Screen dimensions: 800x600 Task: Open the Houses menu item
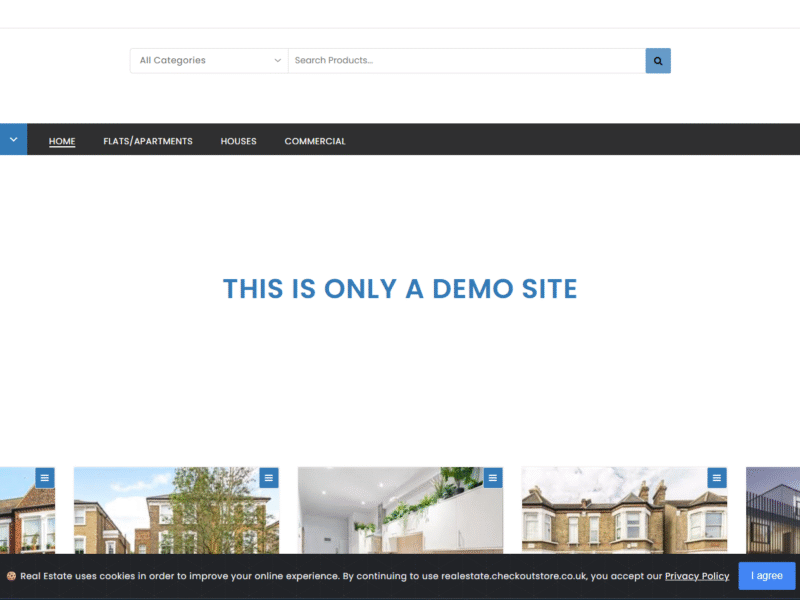pyautogui.click(x=238, y=141)
